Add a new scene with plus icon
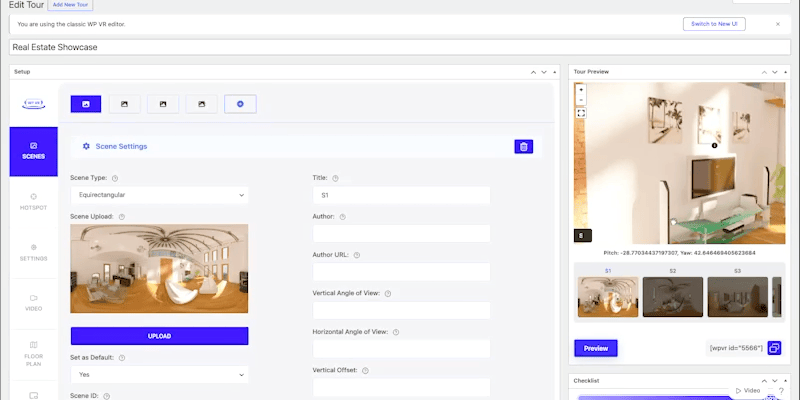 240,104
